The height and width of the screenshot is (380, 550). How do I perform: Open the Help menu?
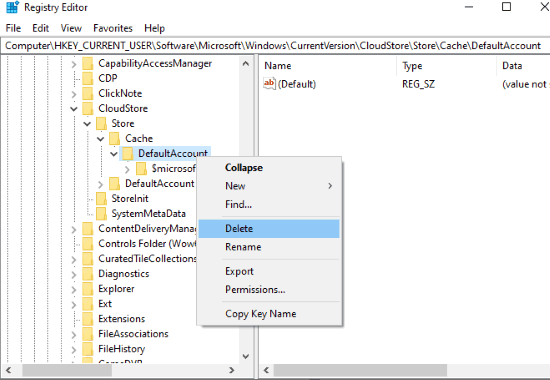pyautogui.click(x=154, y=28)
